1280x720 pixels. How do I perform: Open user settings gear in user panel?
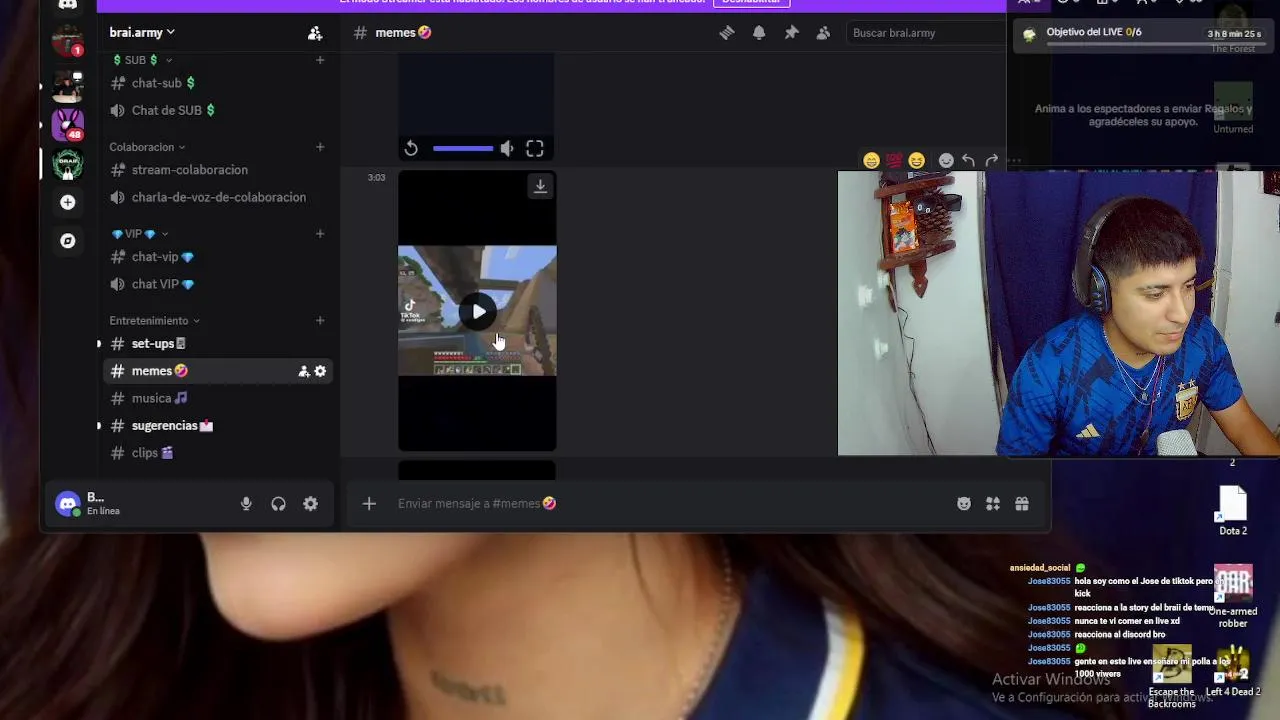pyautogui.click(x=311, y=504)
